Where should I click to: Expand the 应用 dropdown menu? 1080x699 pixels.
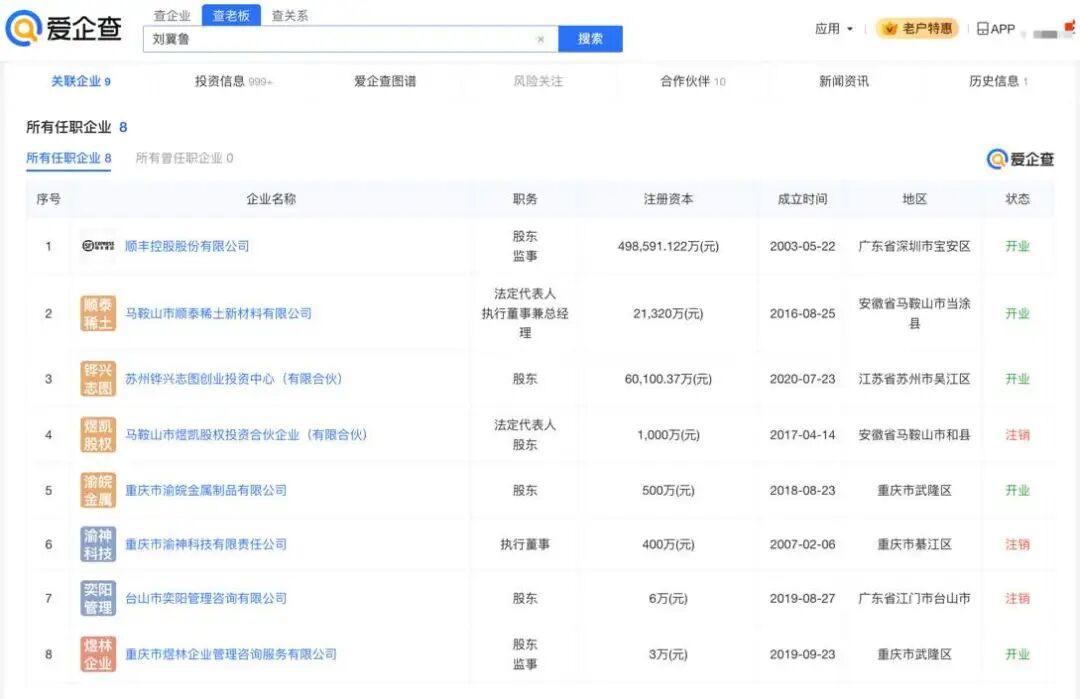(834, 28)
